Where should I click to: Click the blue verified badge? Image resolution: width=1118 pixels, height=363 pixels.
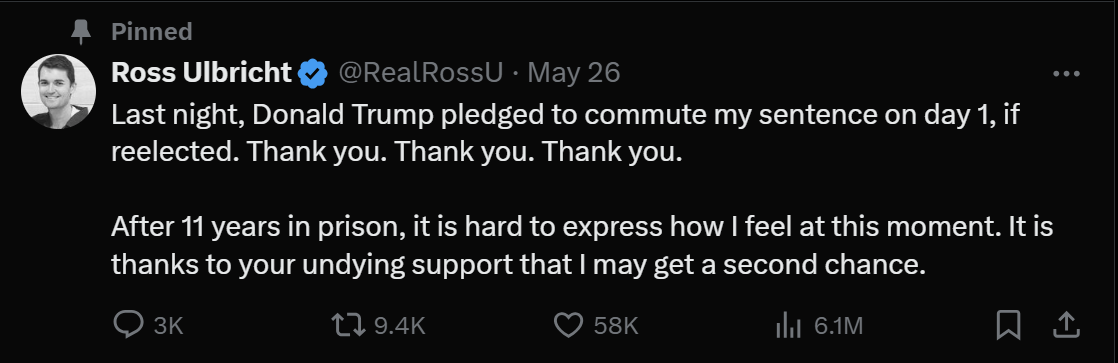[312, 73]
